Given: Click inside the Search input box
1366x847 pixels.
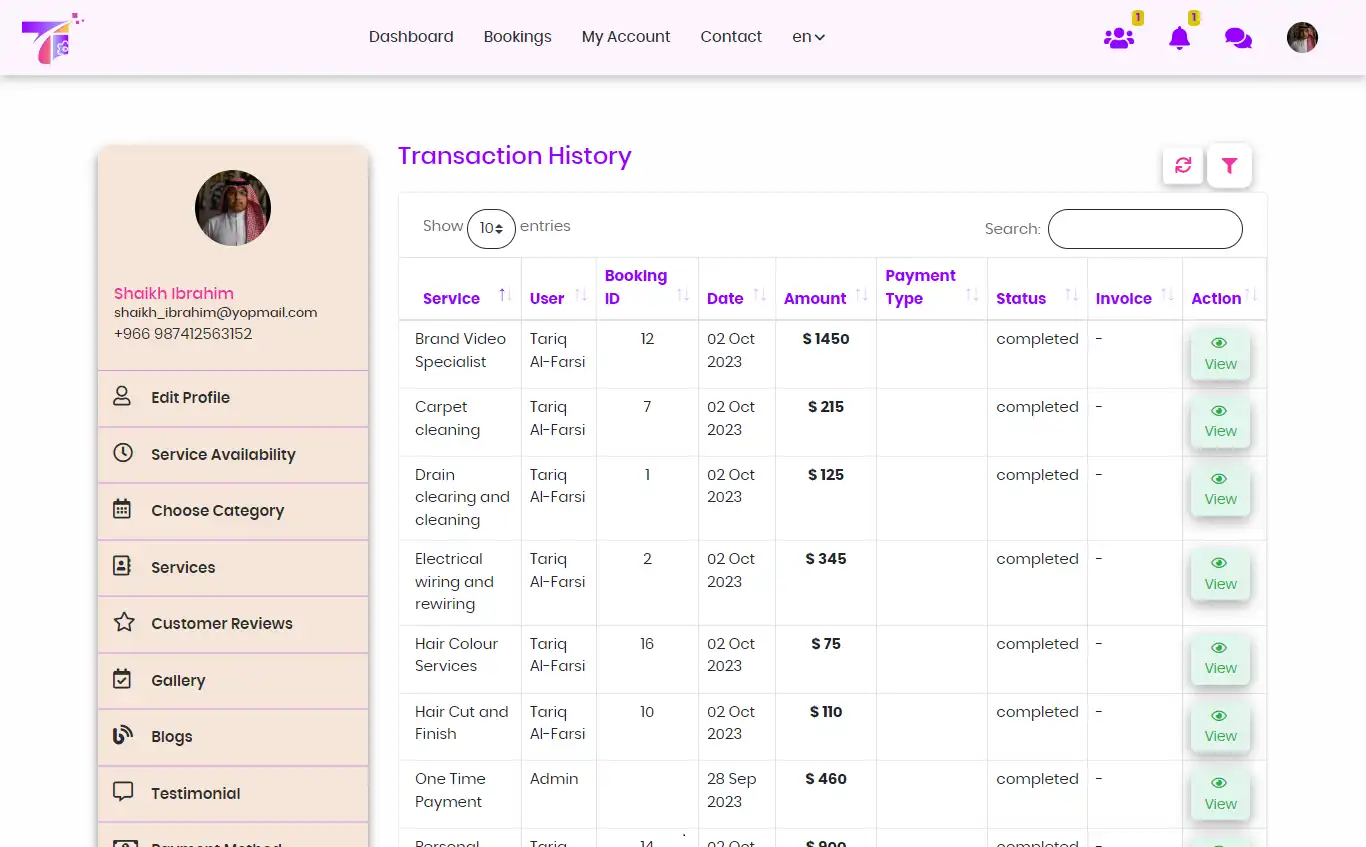Looking at the screenshot, I should (1144, 229).
